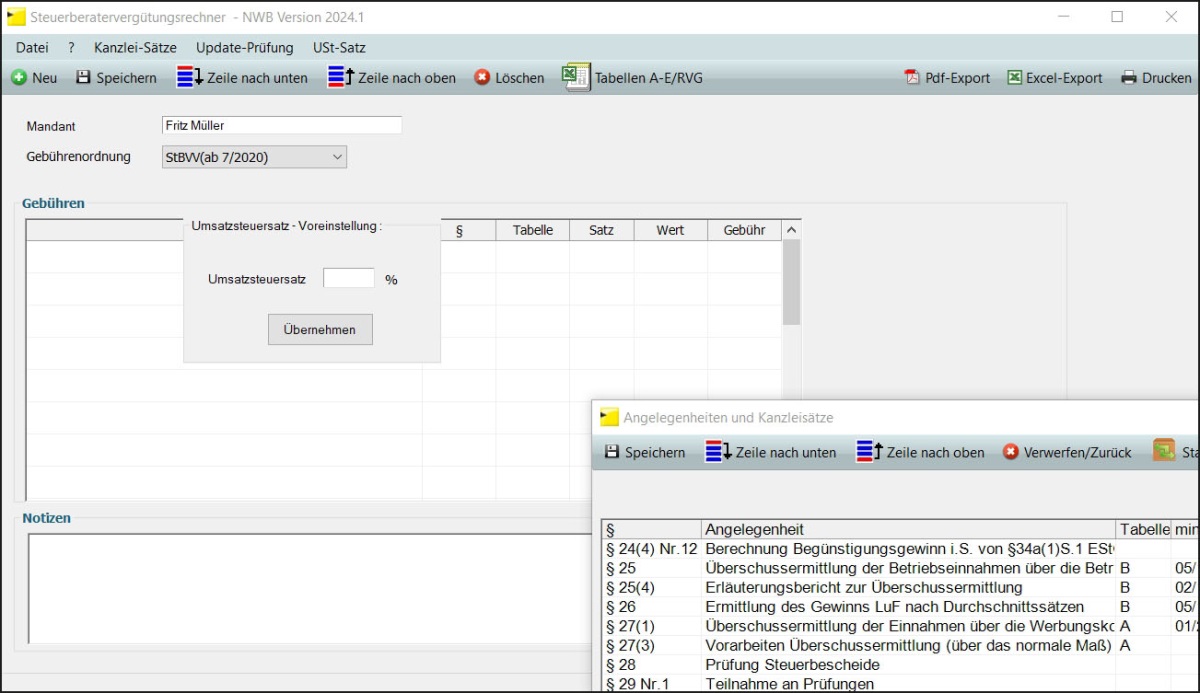Move row up with Zeile nach oben

[341, 78]
